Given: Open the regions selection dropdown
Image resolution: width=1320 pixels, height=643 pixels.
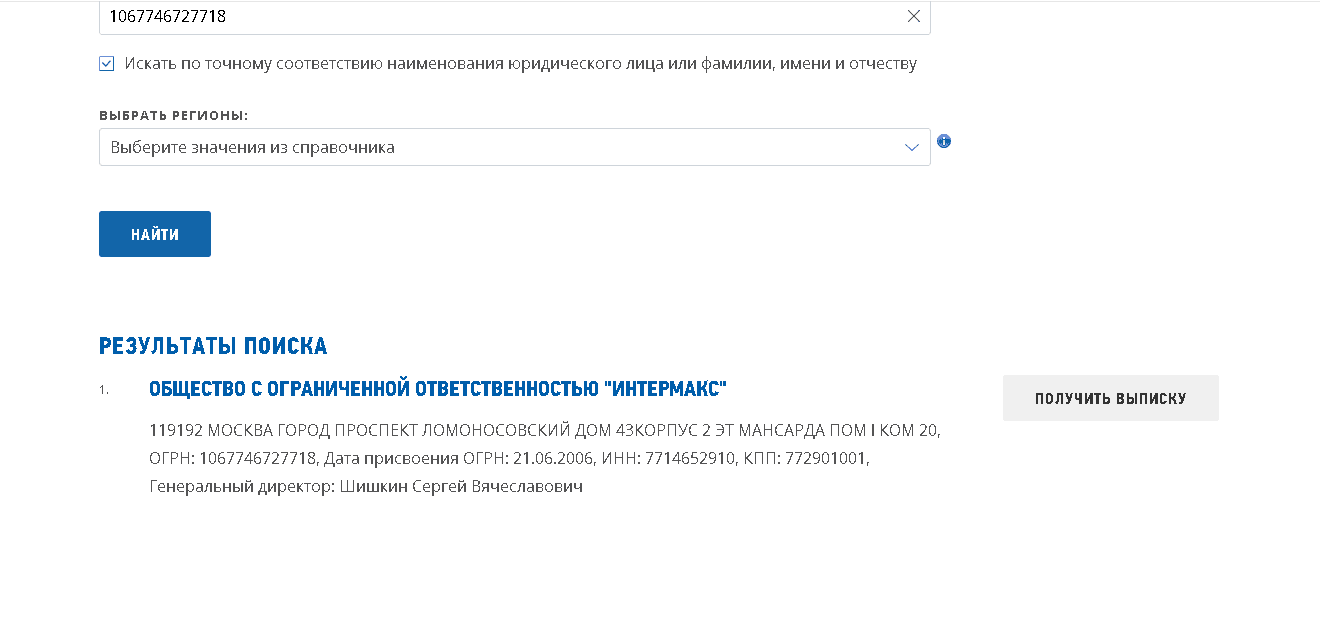Looking at the screenshot, I should coord(514,147).
